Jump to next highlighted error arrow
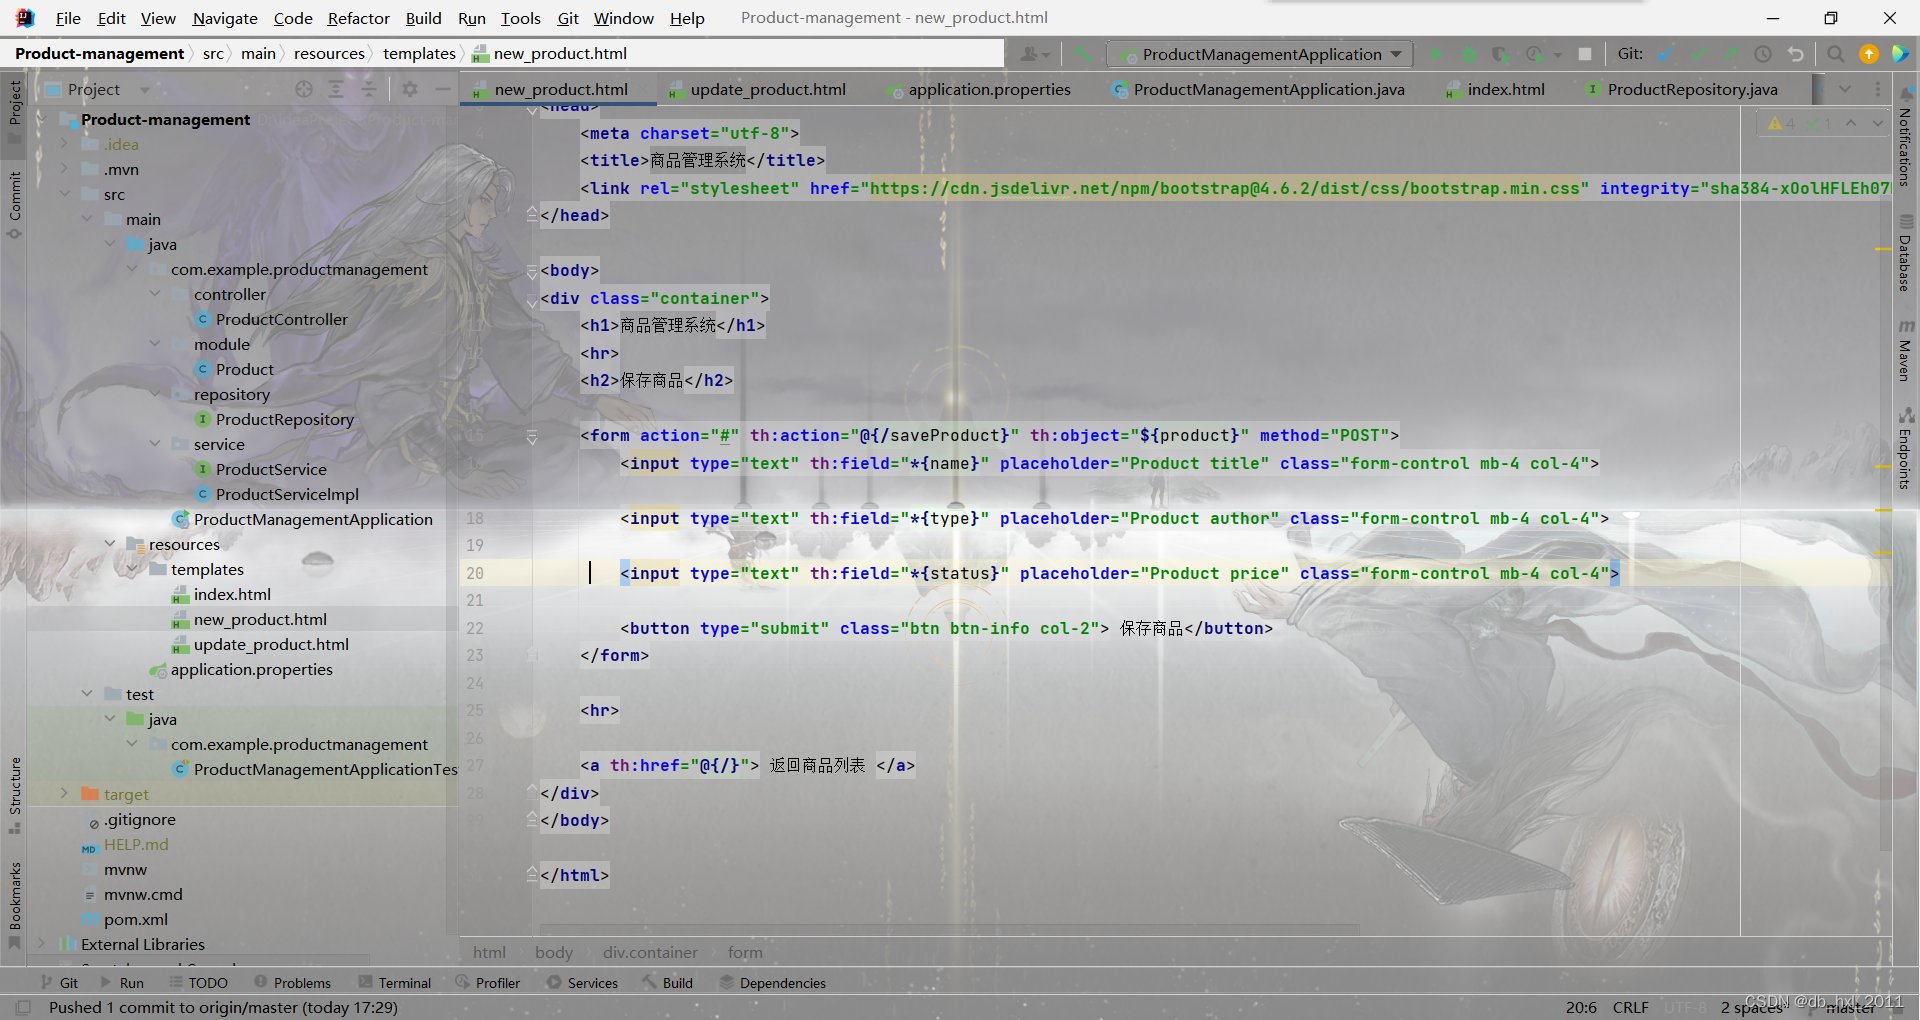1920x1020 pixels. point(1878,123)
